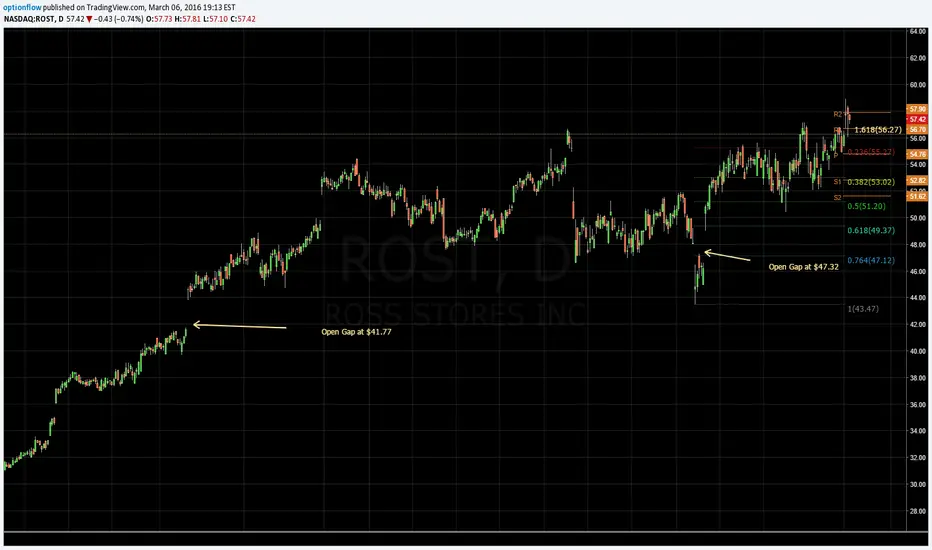
Task: Click the R2 pivot label
Action: pyautogui.click(x=837, y=114)
